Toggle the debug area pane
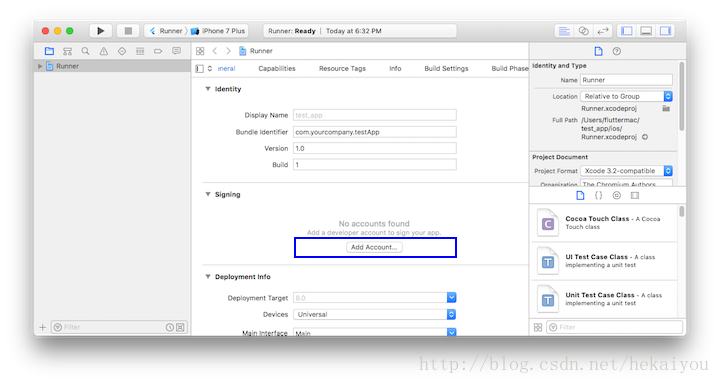The image size is (720, 384). click(646, 31)
